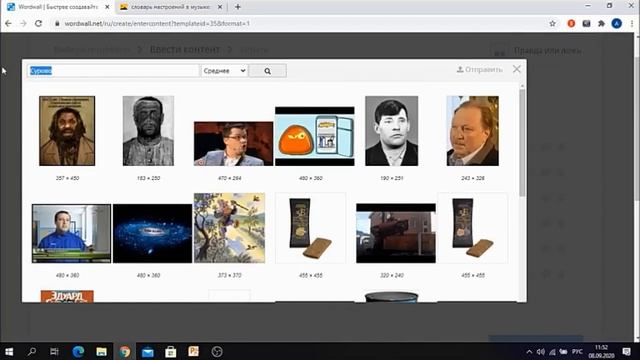Image resolution: width=640 pixels, height=360 pixels.
Task: Click the image results vertical scrollbar
Action: point(522,143)
